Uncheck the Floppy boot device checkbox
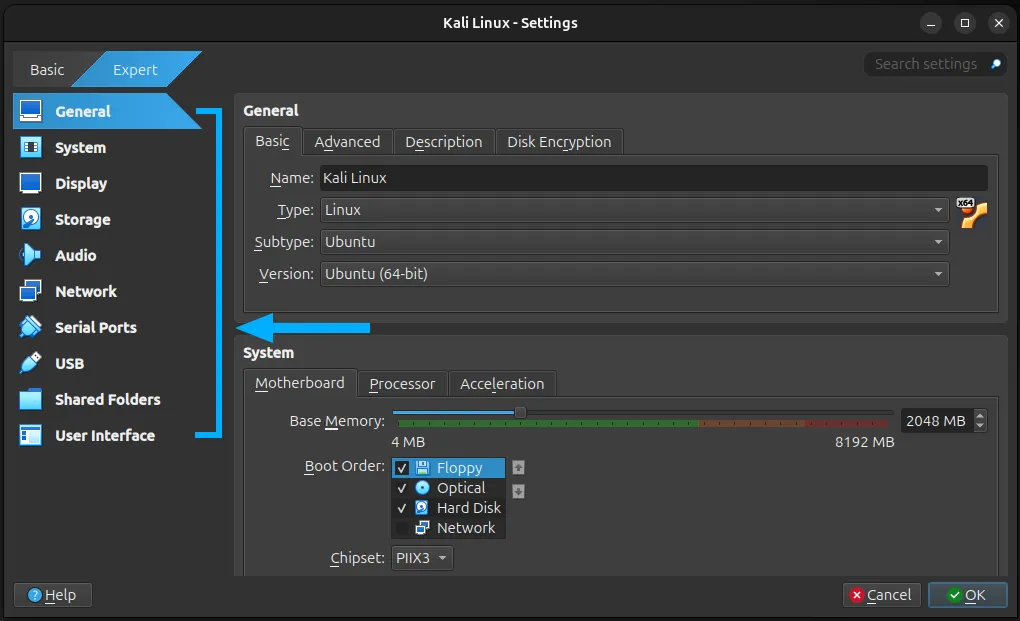This screenshot has width=1020, height=621. tap(402, 468)
